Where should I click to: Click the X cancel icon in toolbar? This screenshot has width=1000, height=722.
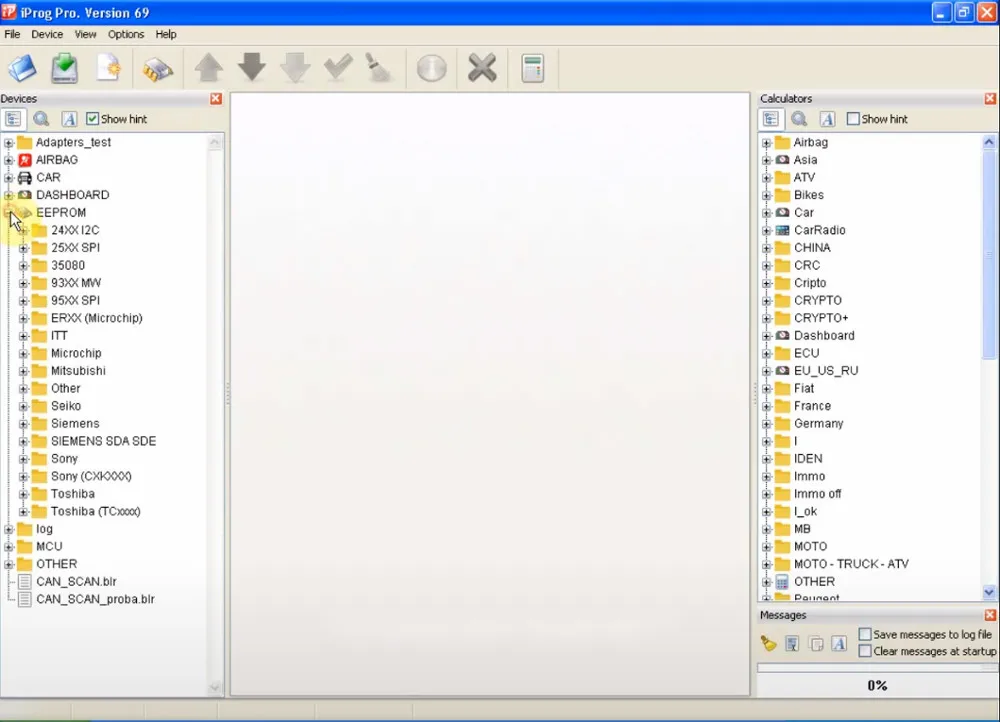(482, 68)
